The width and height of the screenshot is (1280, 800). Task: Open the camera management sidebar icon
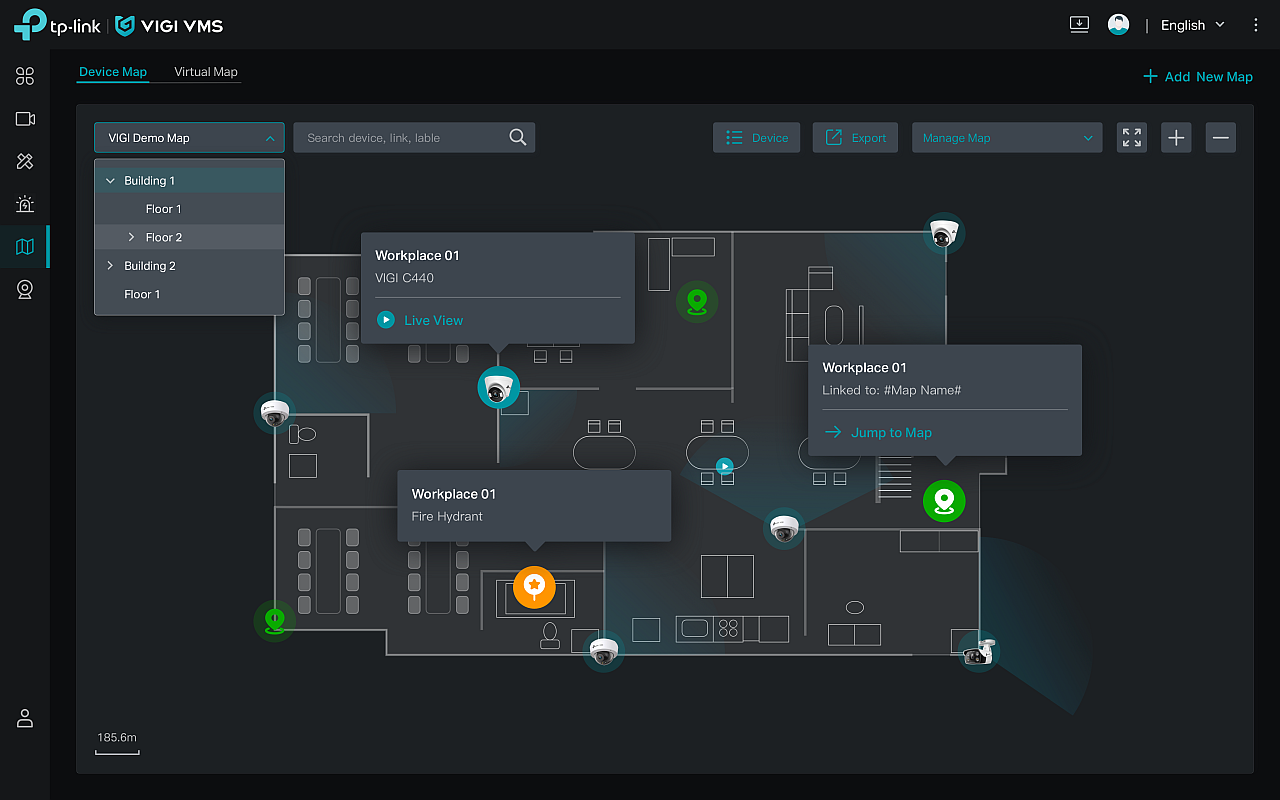pyautogui.click(x=25, y=118)
